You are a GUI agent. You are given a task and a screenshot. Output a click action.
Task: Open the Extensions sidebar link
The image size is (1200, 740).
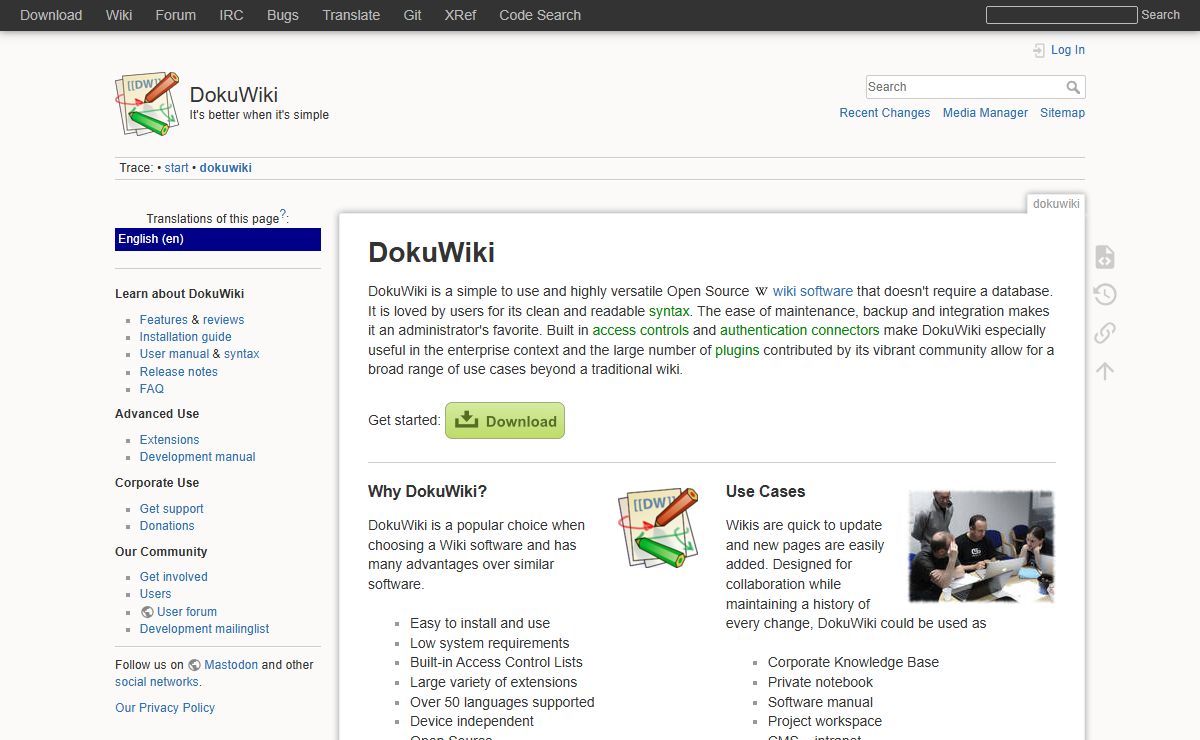point(169,440)
